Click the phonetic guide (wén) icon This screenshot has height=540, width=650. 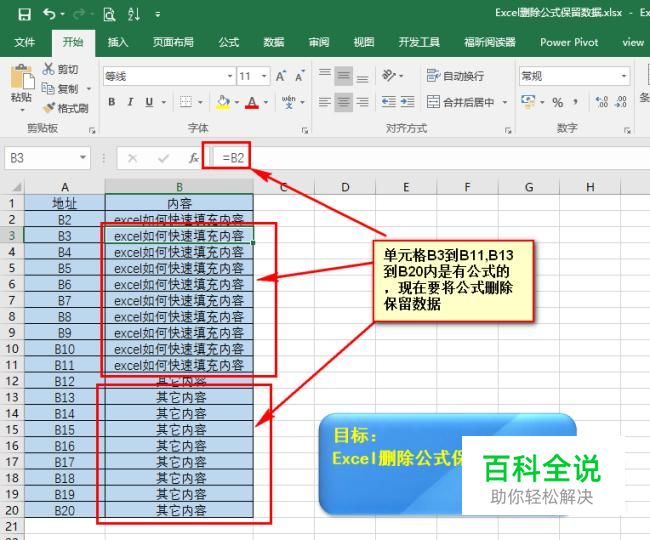point(289,102)
